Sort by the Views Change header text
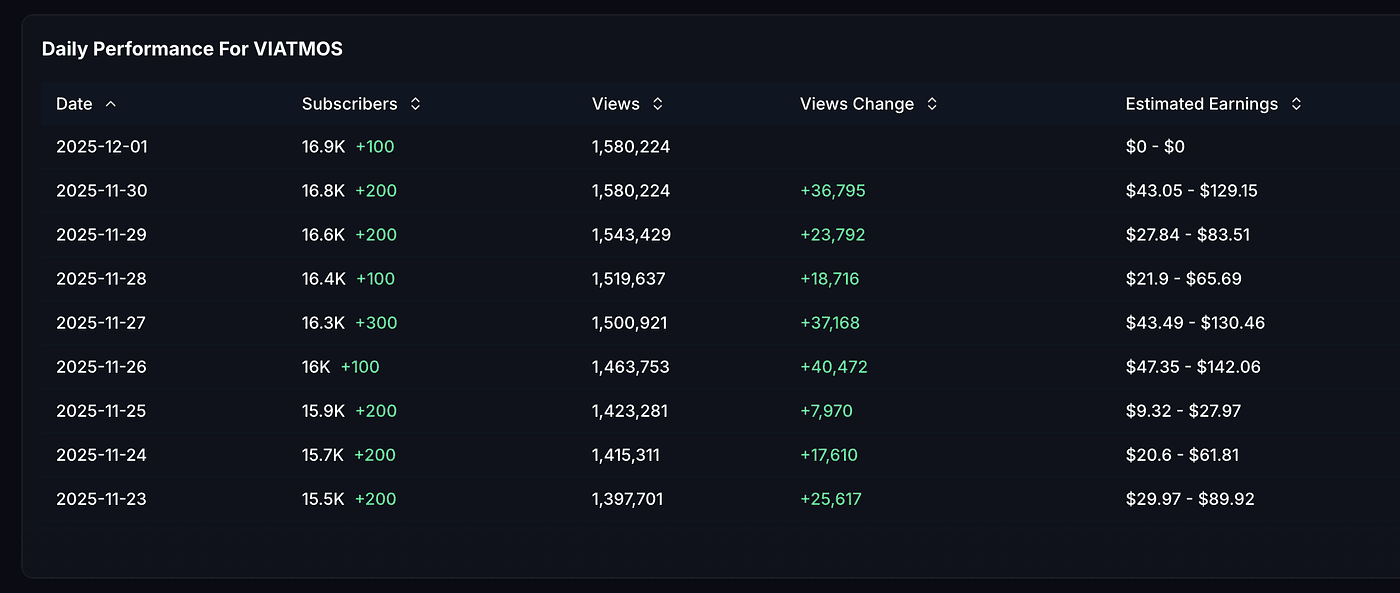Image resolution: width=1400 pixels, height=593 pixels. pyautogui.click(x=856, y=104)
